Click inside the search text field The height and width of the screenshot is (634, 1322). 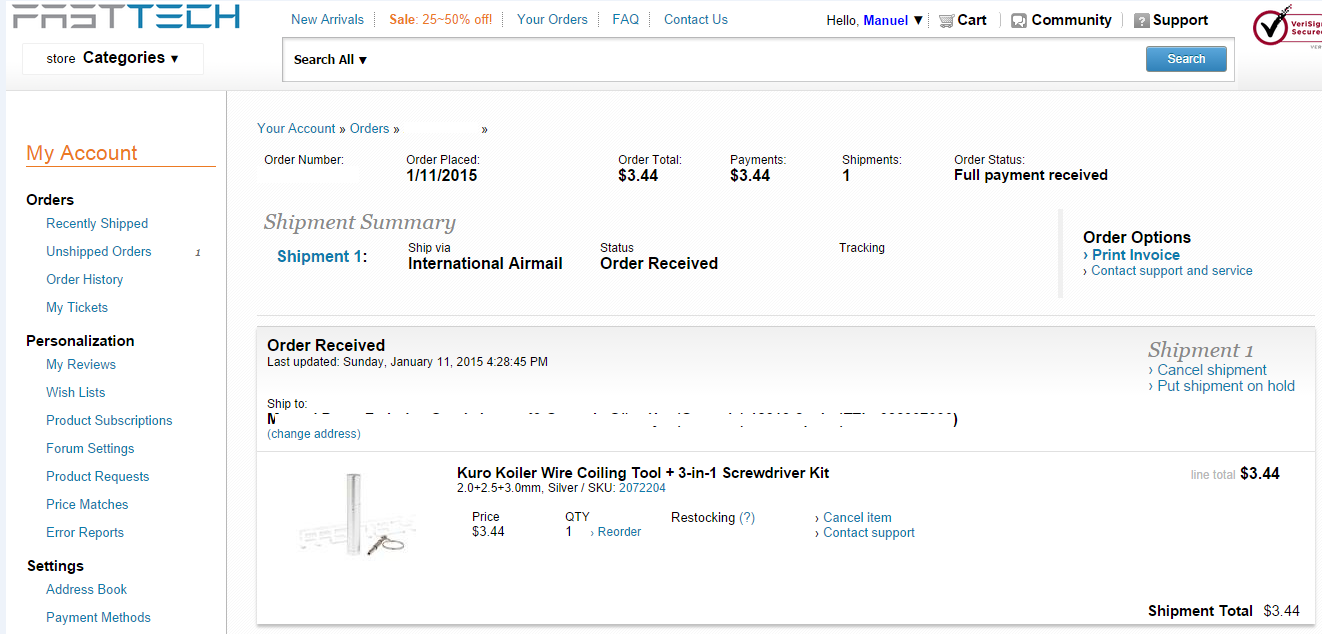pos(750,60)
